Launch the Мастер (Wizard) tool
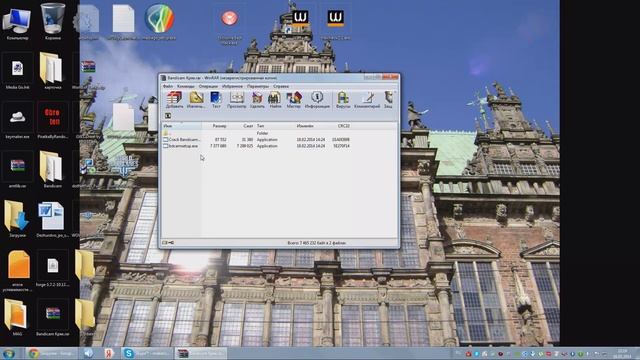Viewport: 640px width, 360px height. pos(293,100)
